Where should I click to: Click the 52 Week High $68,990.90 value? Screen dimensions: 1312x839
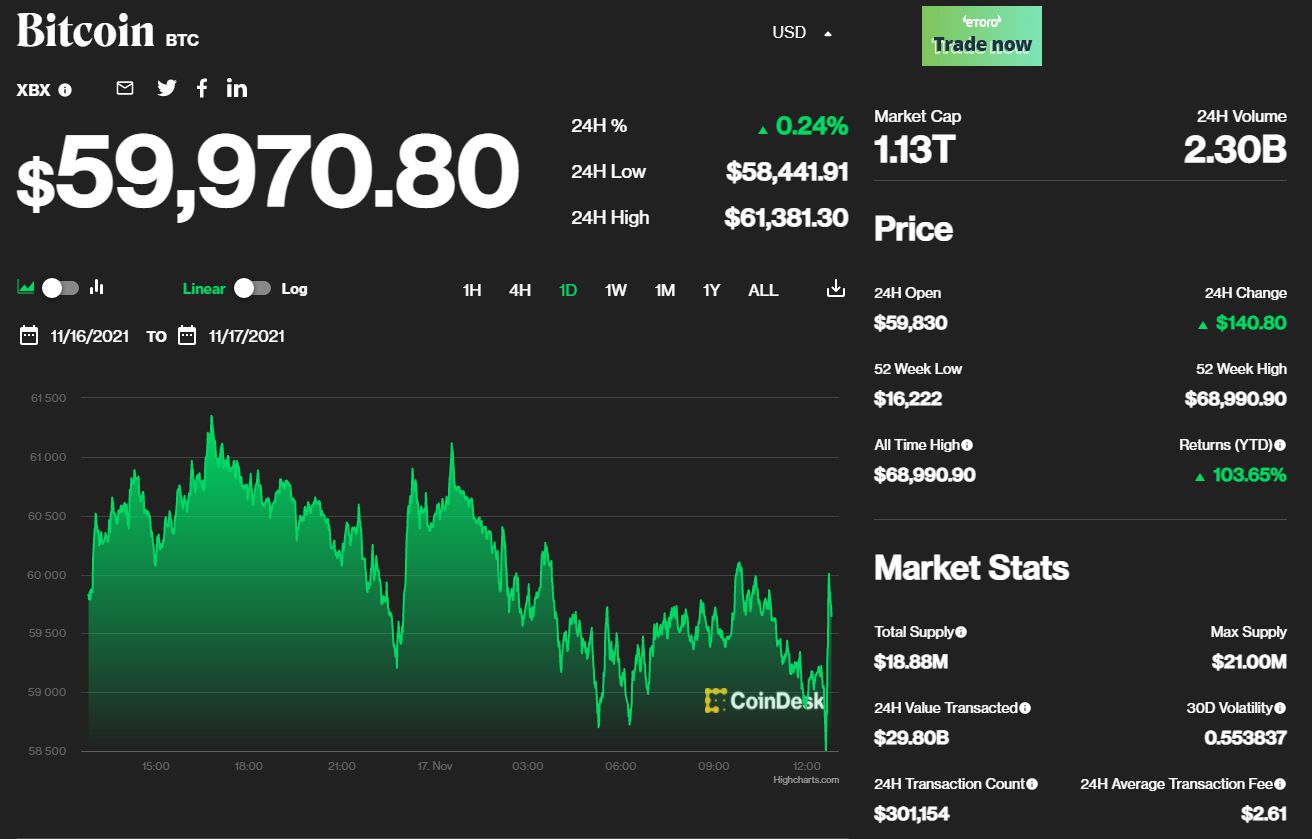[x=1236, y=399]
